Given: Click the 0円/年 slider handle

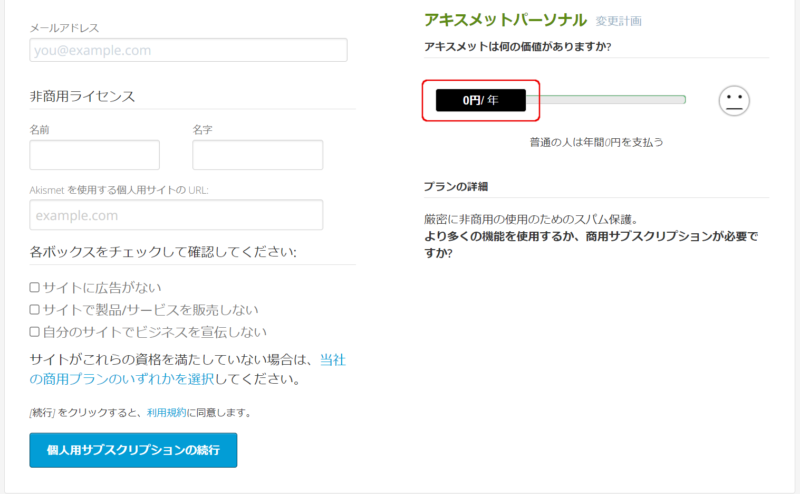Looking at the screenshot, I should point(481,100).
